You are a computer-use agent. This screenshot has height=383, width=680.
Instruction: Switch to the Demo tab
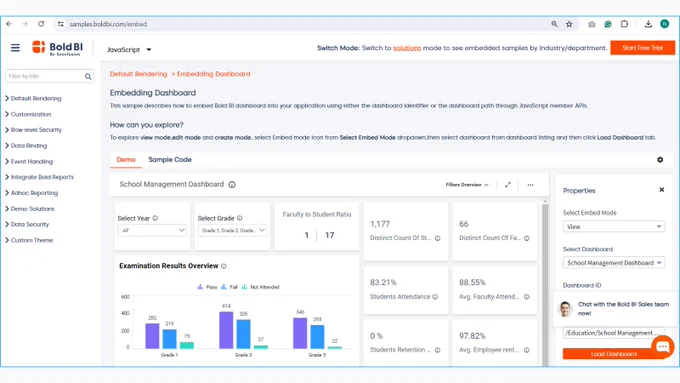pos(126,160)
